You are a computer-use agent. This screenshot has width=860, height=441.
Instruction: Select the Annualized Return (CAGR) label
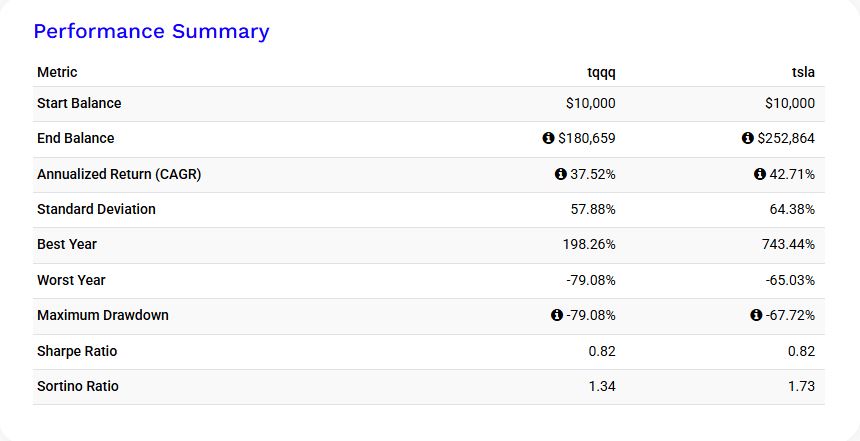(x=119, y=174)
